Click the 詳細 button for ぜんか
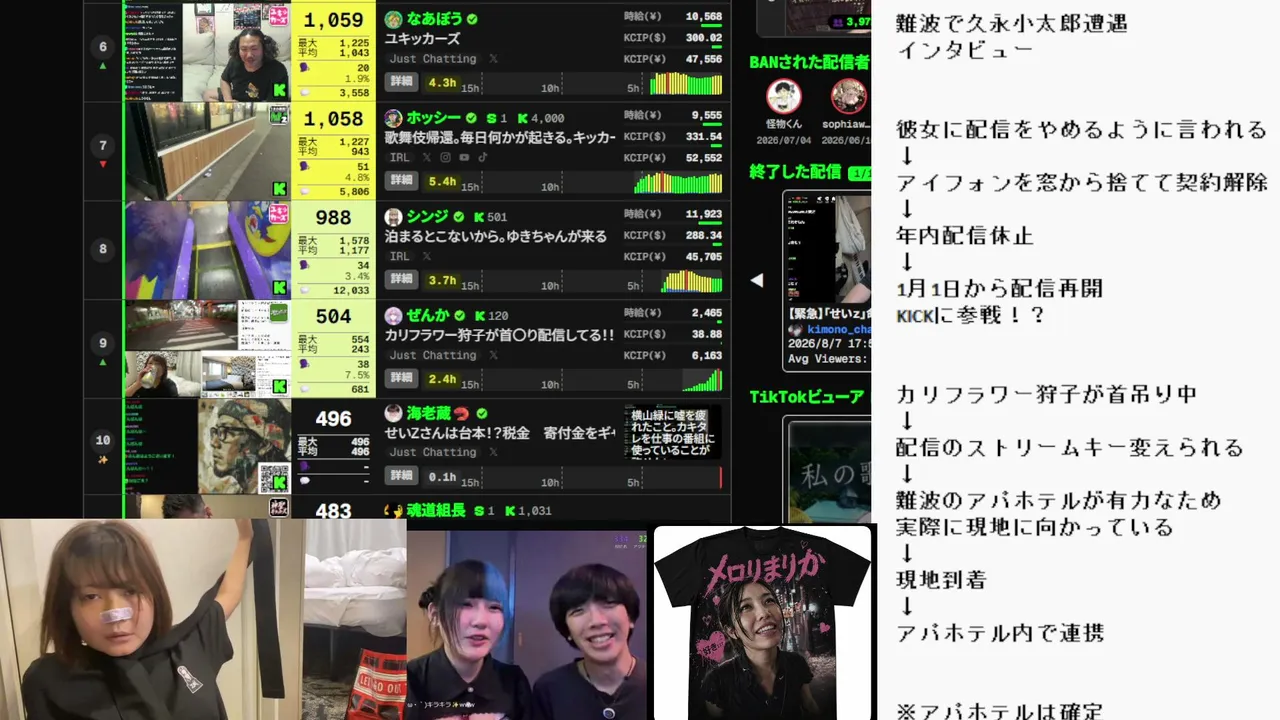Viewport: 1280px width, 720px height. tap(401, 378)
